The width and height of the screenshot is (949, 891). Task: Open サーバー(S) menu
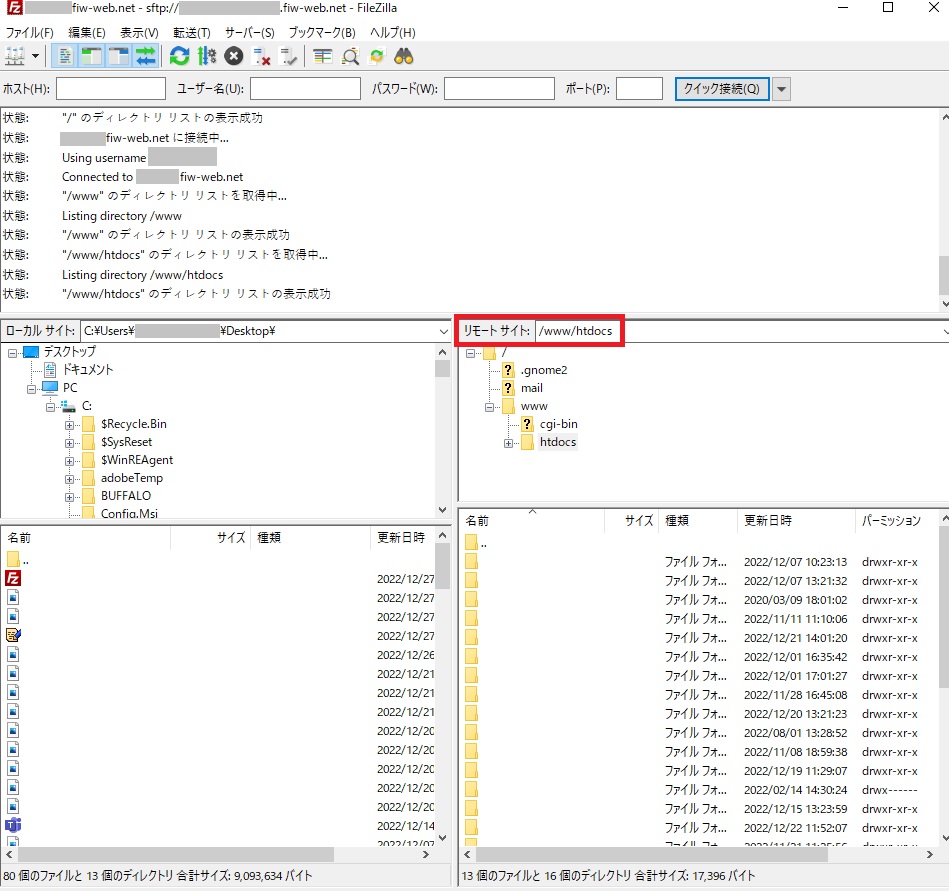(x=249, y=33)
